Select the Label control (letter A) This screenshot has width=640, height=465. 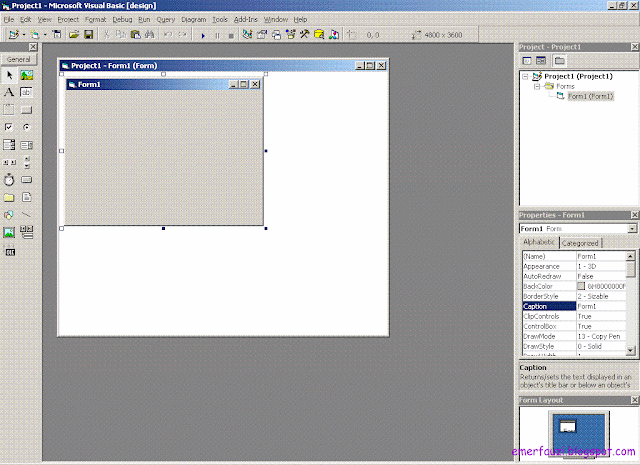tap(9, 92)
